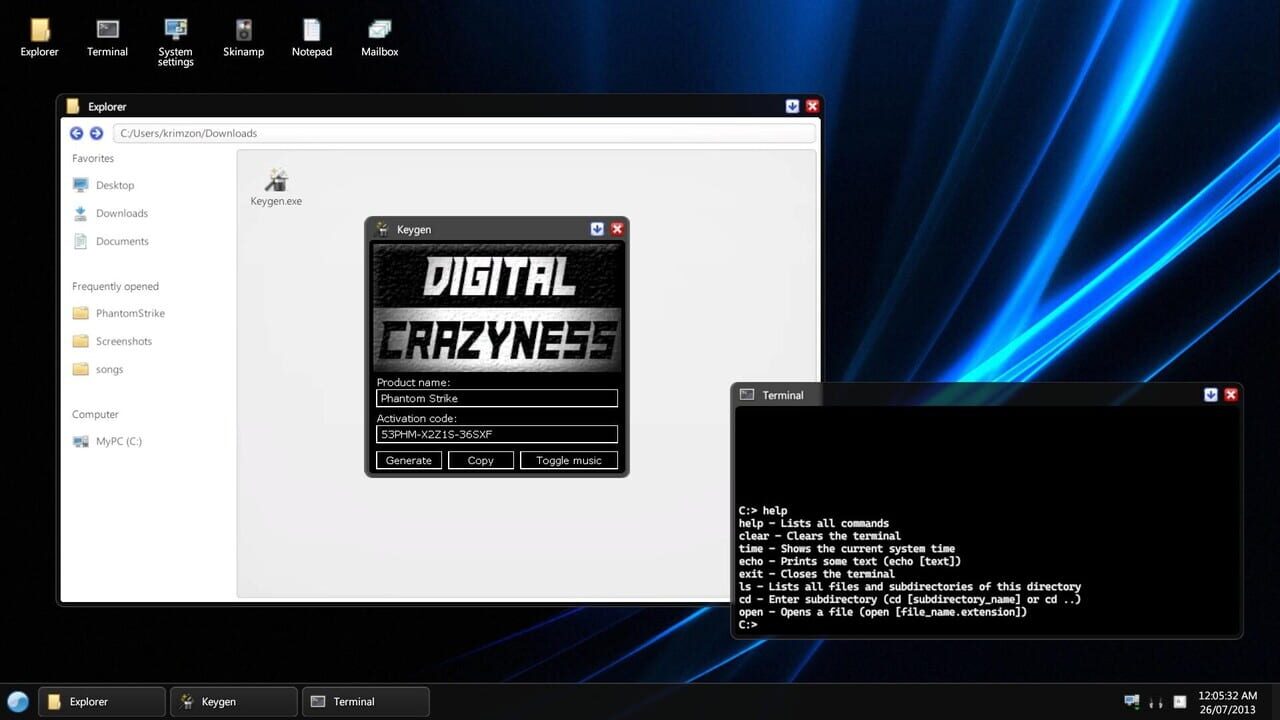Collapse the Frequently opened section
This screenshot has width=1280, height=720.
coord(114,286)
